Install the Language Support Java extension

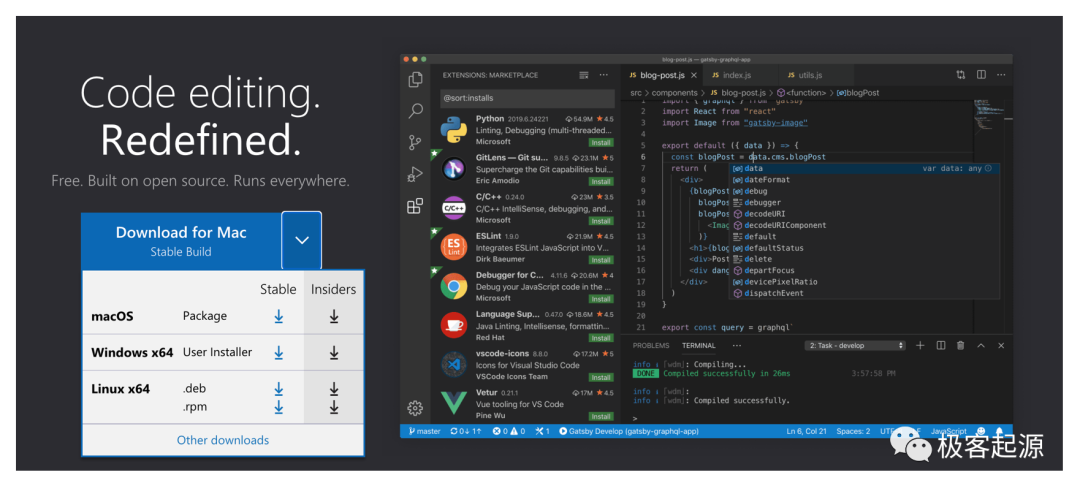[601, 338]
